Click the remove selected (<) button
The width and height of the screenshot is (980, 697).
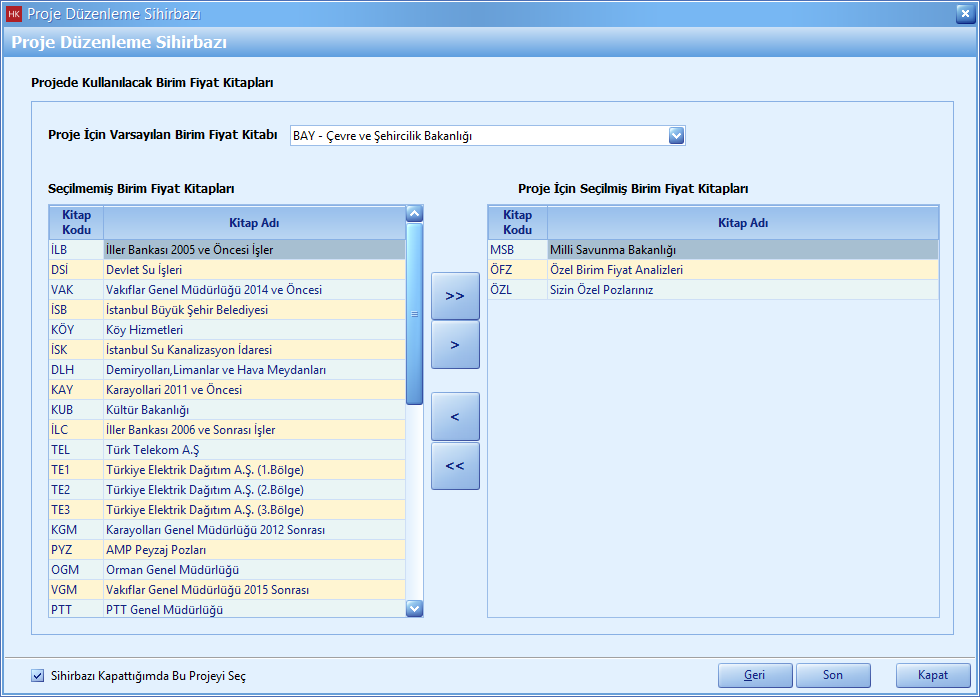click(x=455, y=416)
